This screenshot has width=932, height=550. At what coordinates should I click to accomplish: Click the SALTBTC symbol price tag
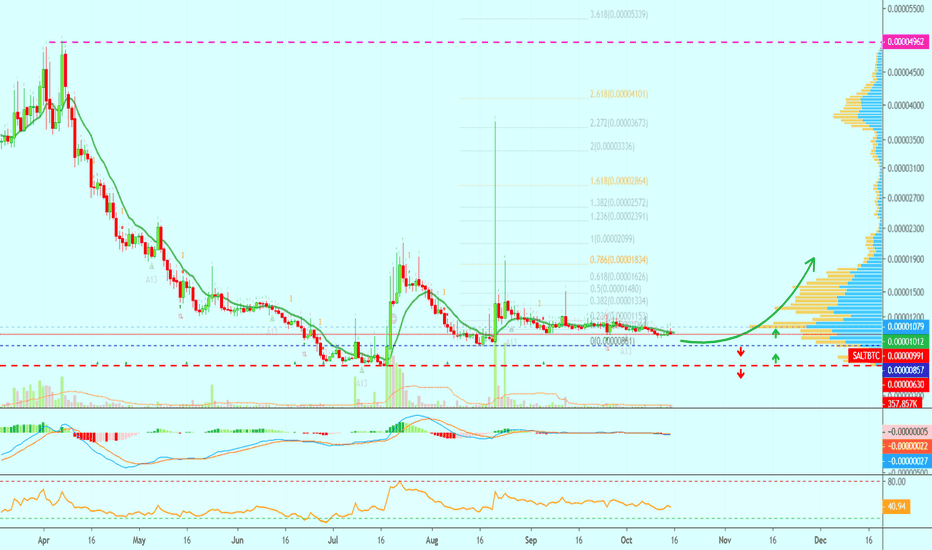(x=865, y=356)
